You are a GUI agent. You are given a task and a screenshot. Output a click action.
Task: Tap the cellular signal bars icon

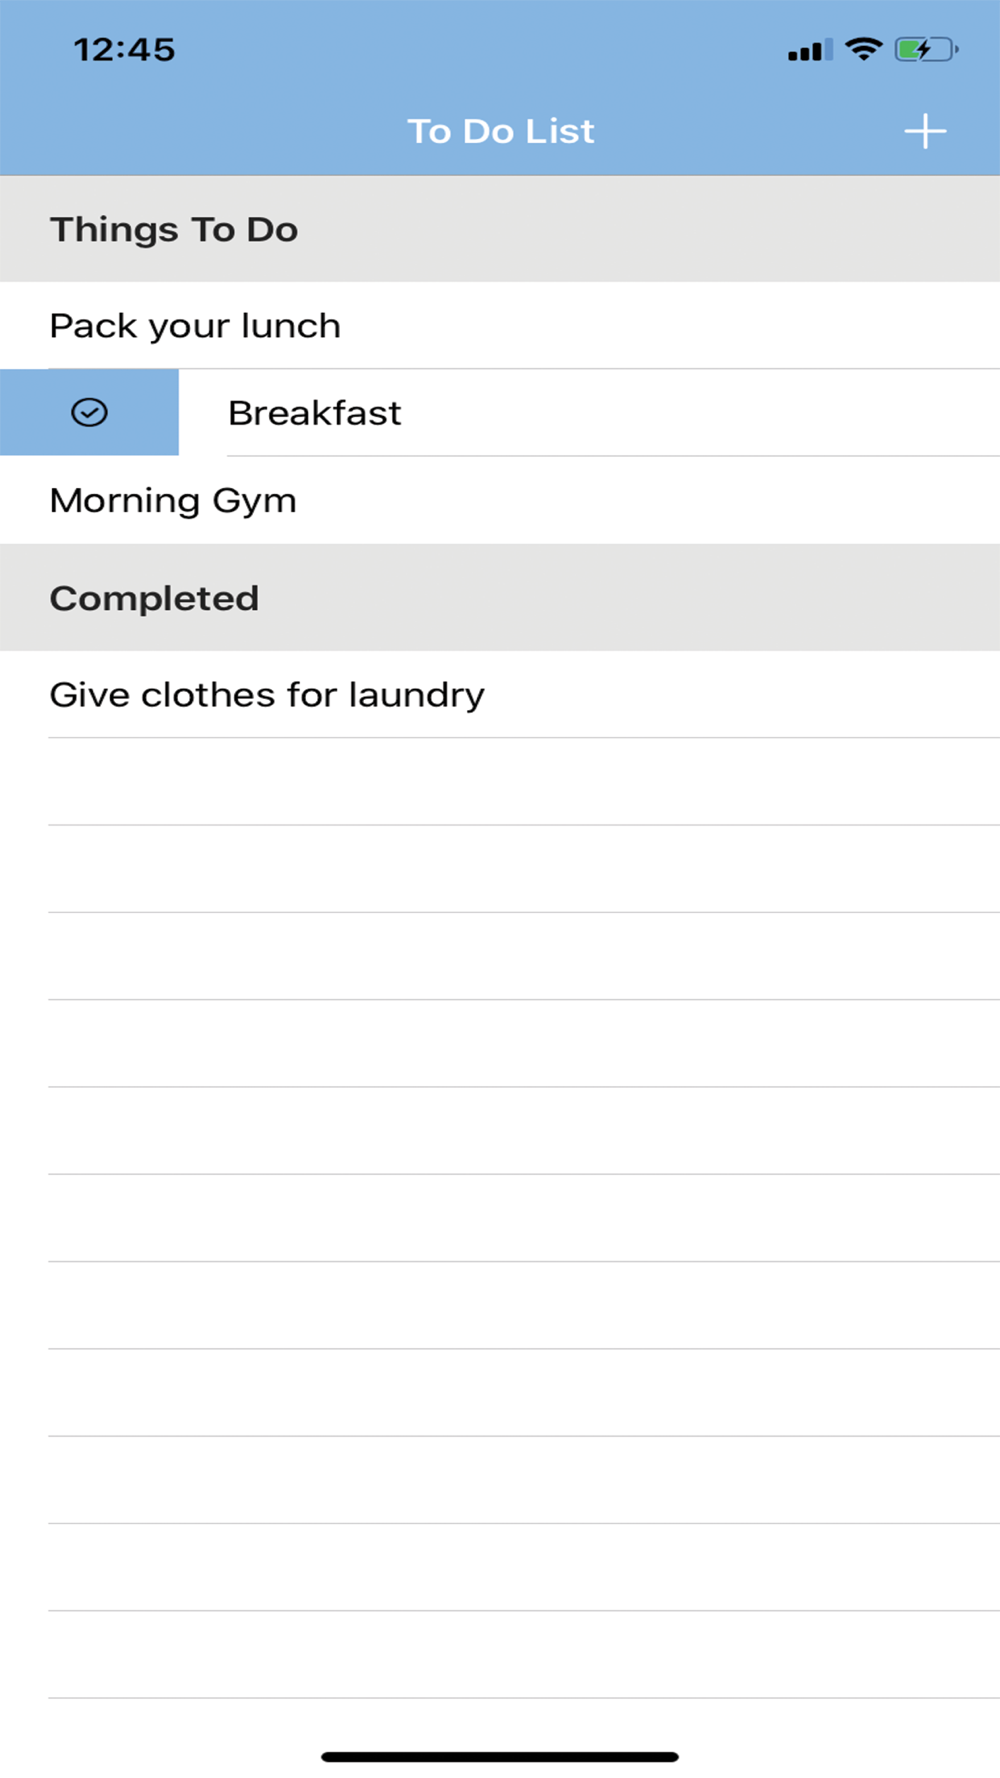[810, 50]
